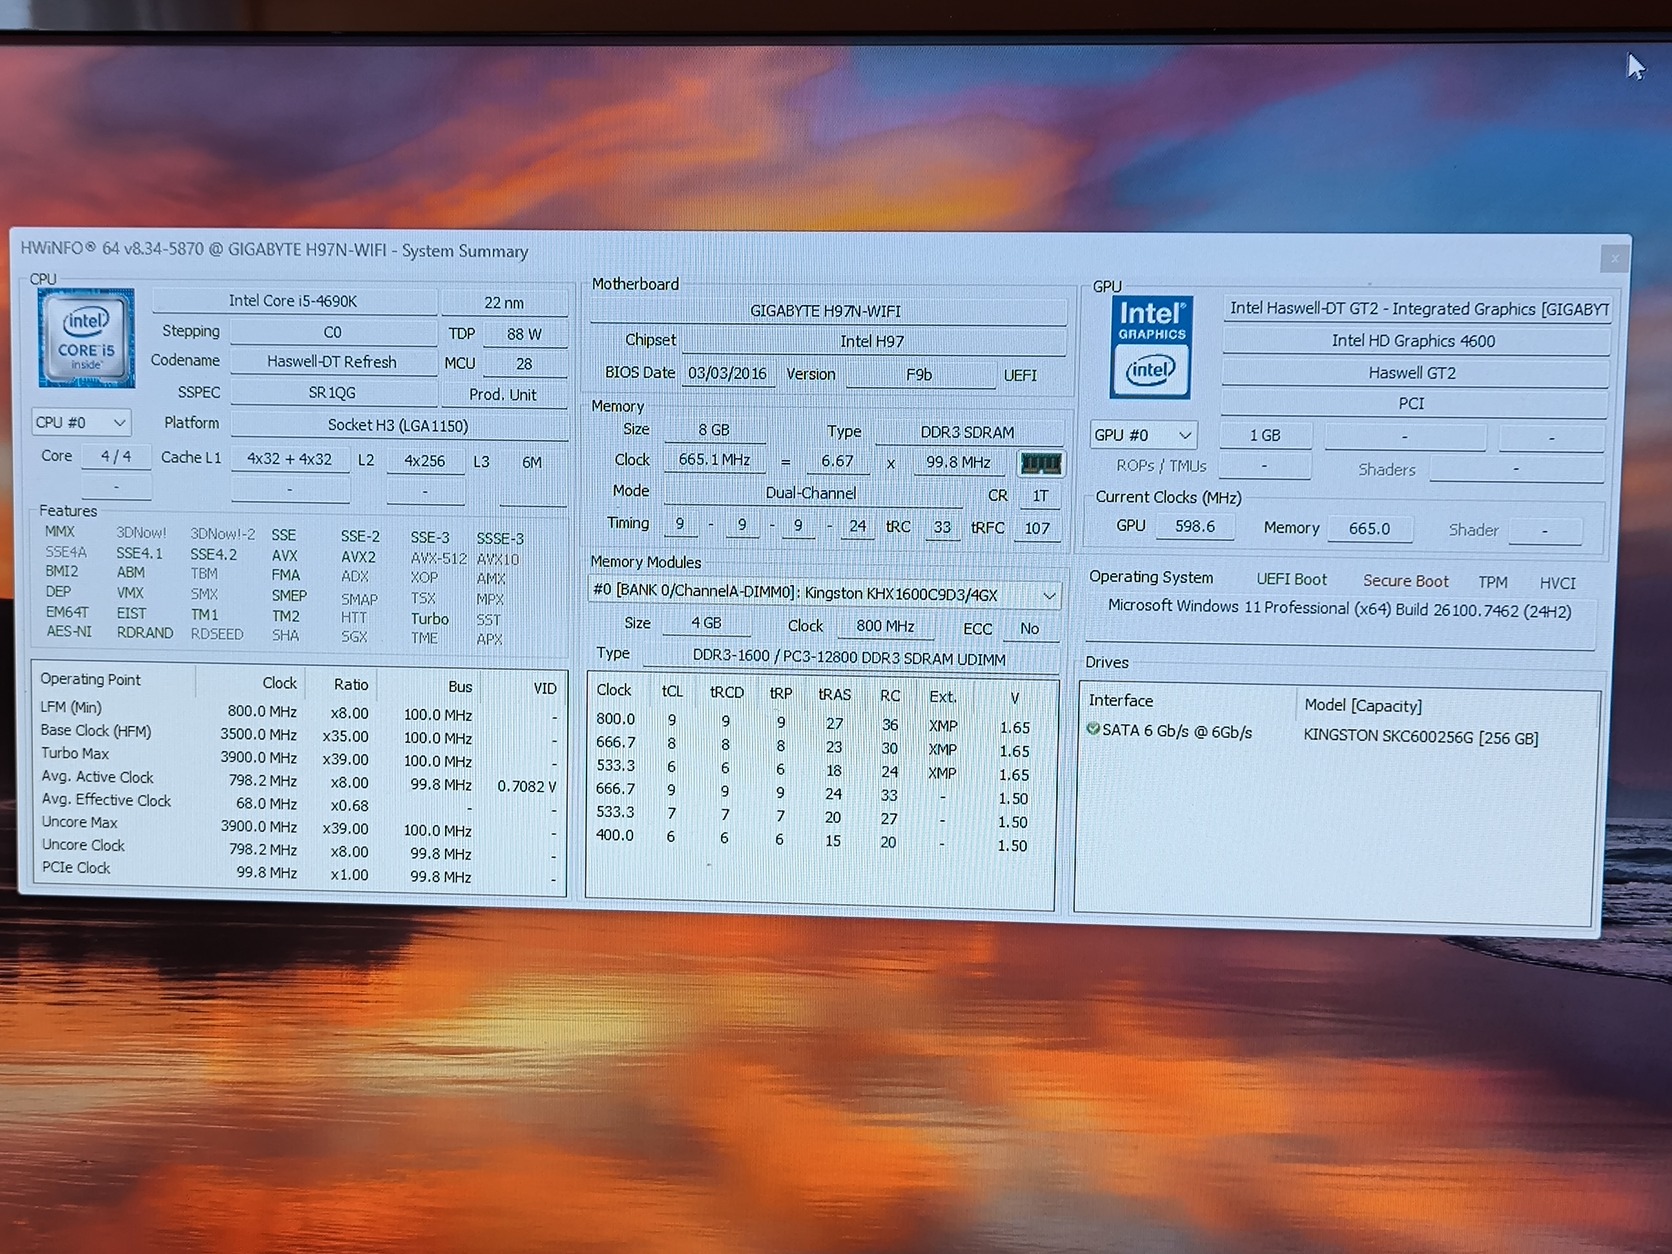1672x1254 pixels.
Task: Close the HWiNFO System Summary window
Action: pos(1614,258)
